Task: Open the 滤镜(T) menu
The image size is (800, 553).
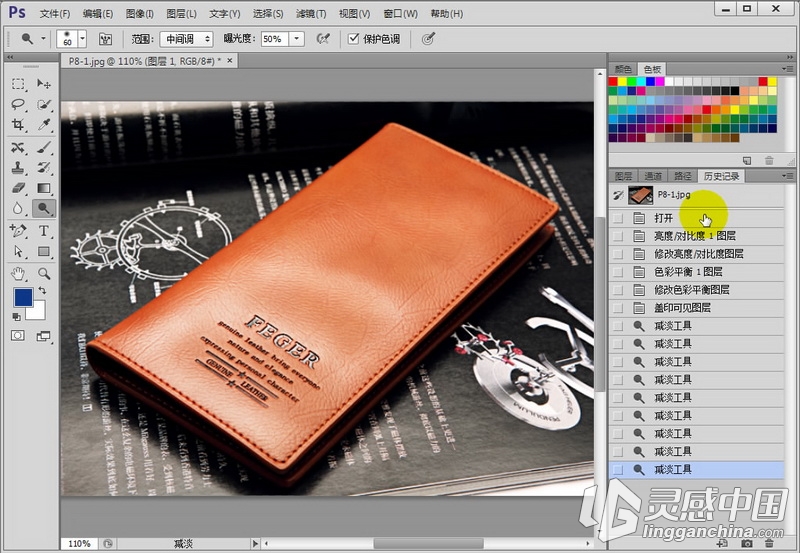Action: (311, 13)
